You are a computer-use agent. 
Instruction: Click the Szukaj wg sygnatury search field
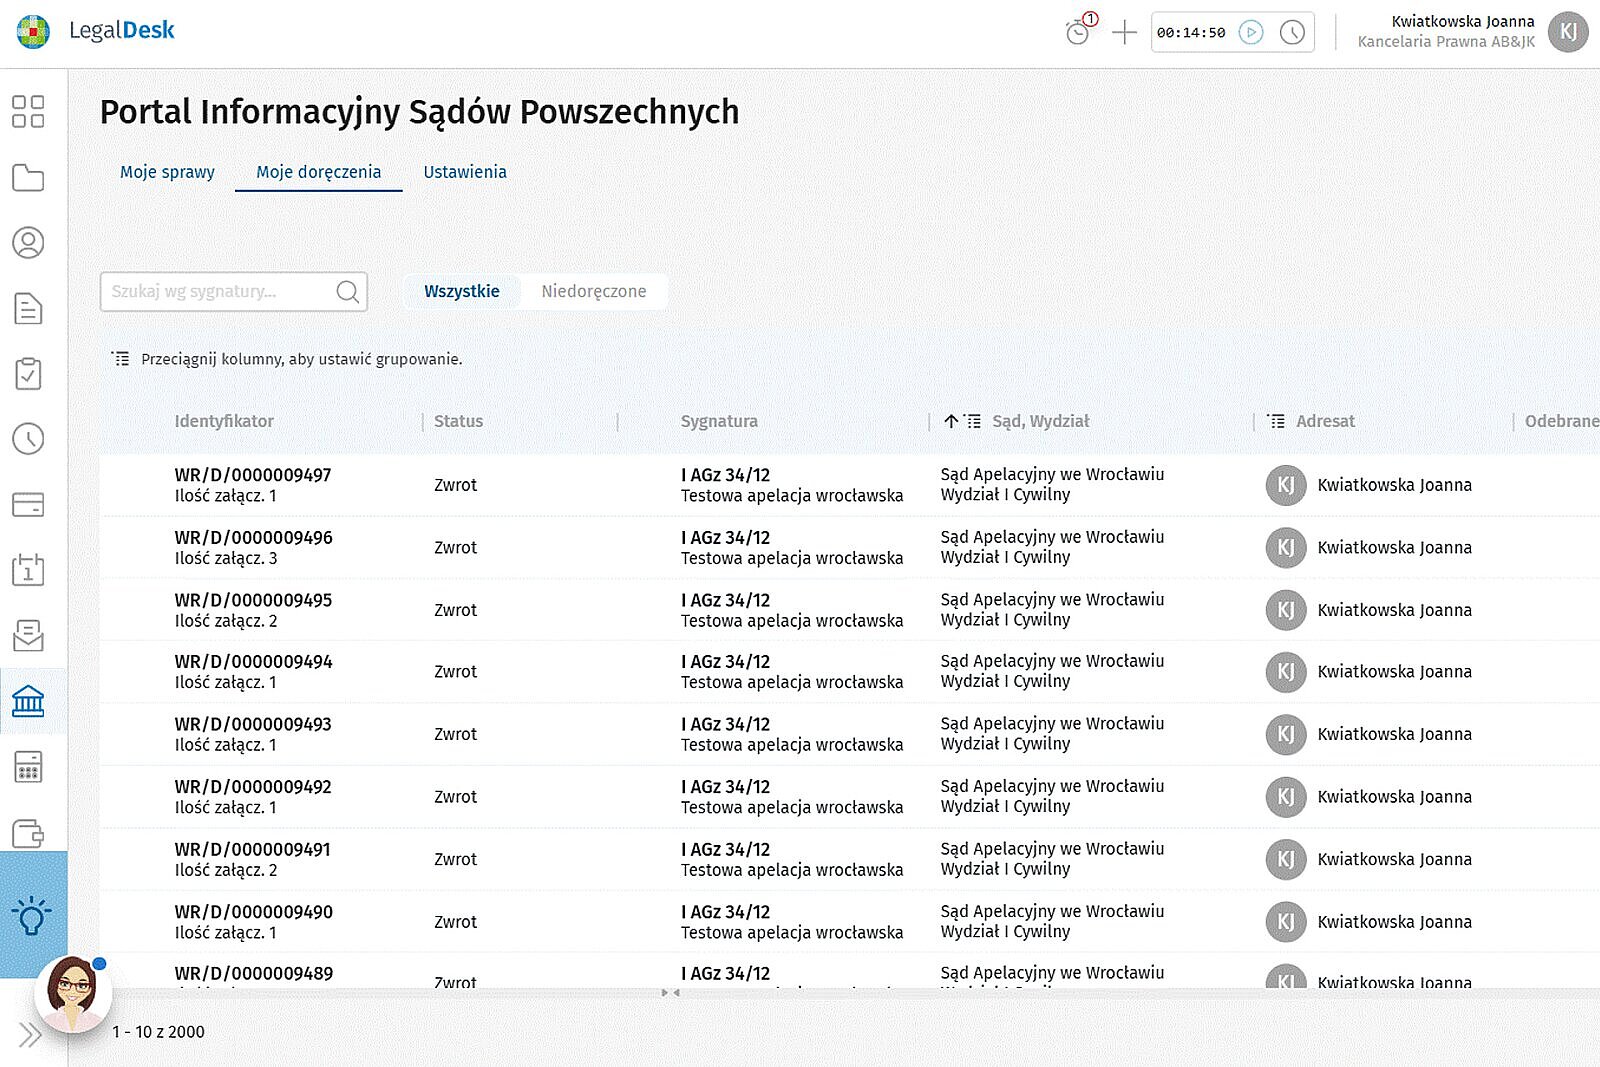click(220, 292)
